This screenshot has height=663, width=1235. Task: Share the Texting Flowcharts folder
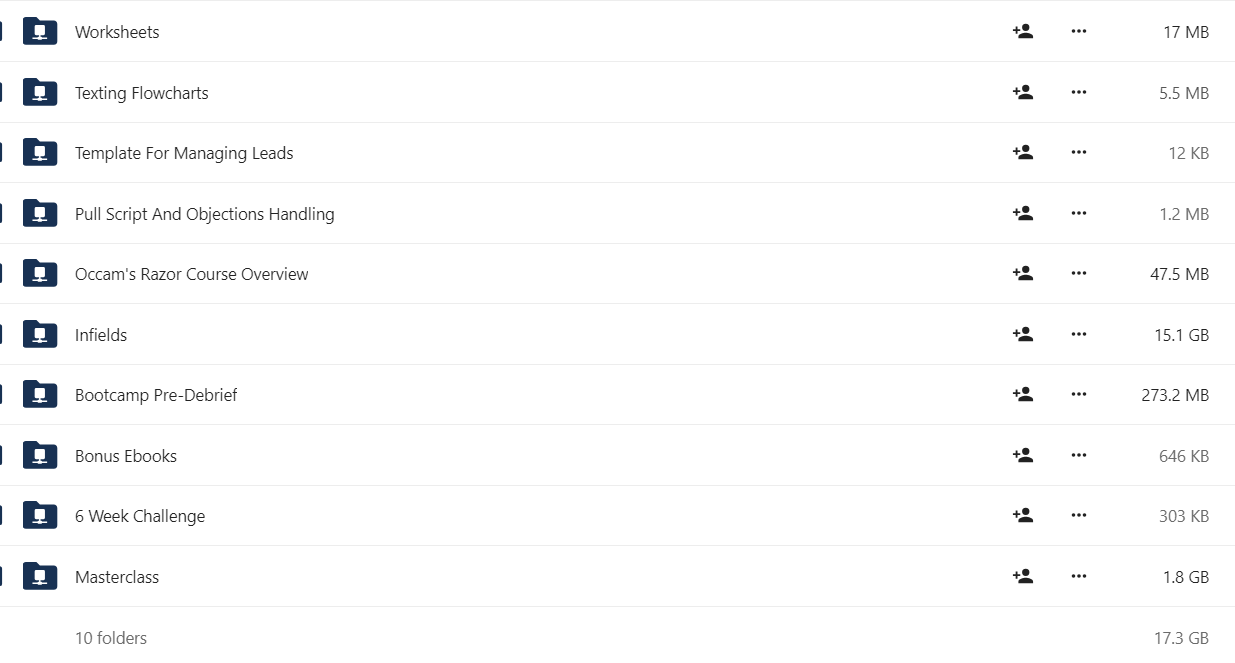[1022, 92]
